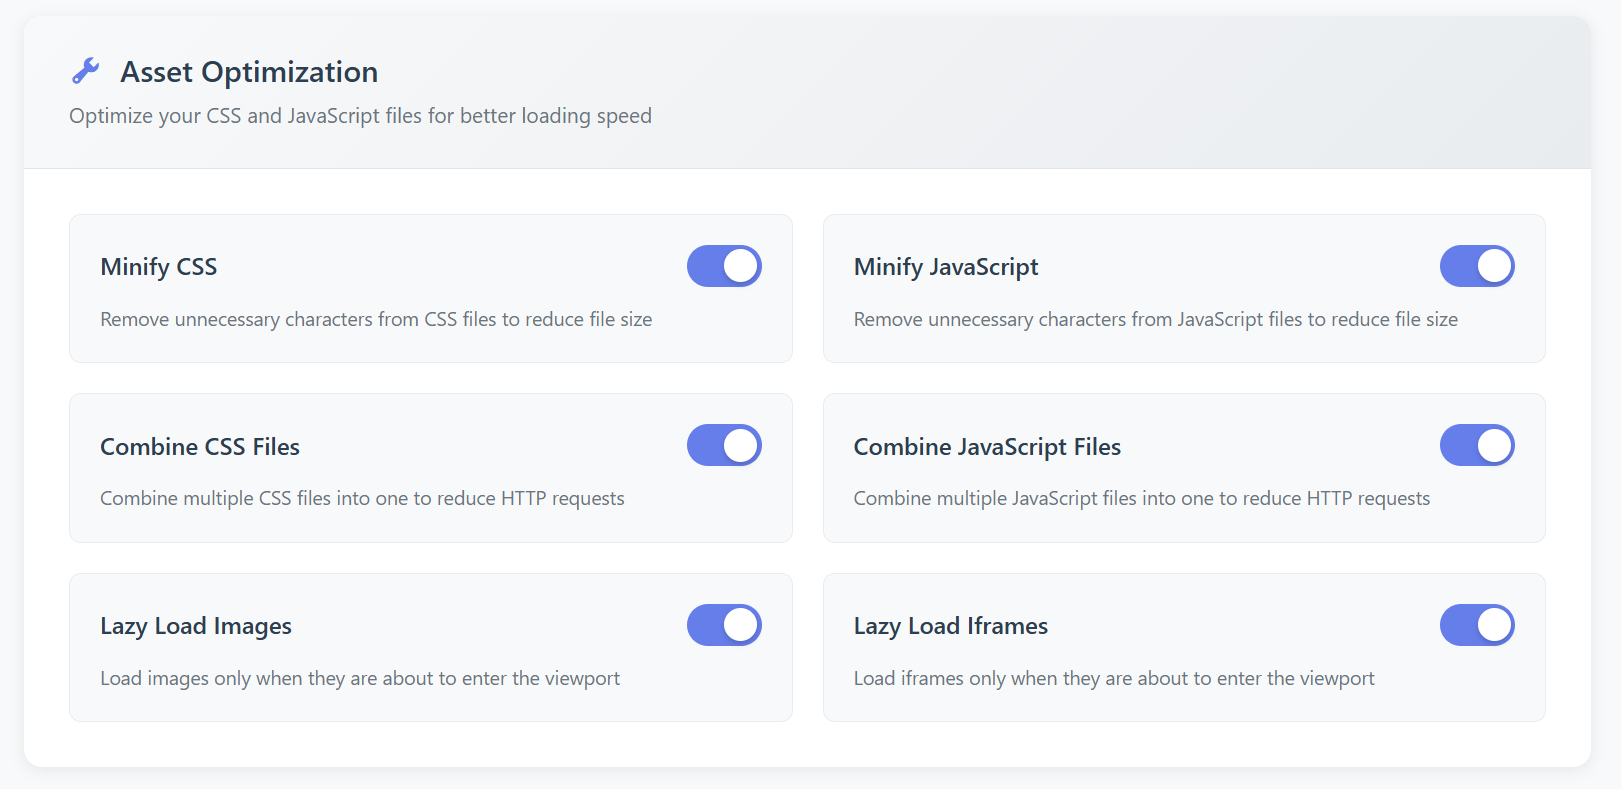Image resolution: width=1622 pixels, height=789 pixels.
Task: Click the subtitle 'Optimize your CSS and JavaScript files'
Action: tap(360, 116)
